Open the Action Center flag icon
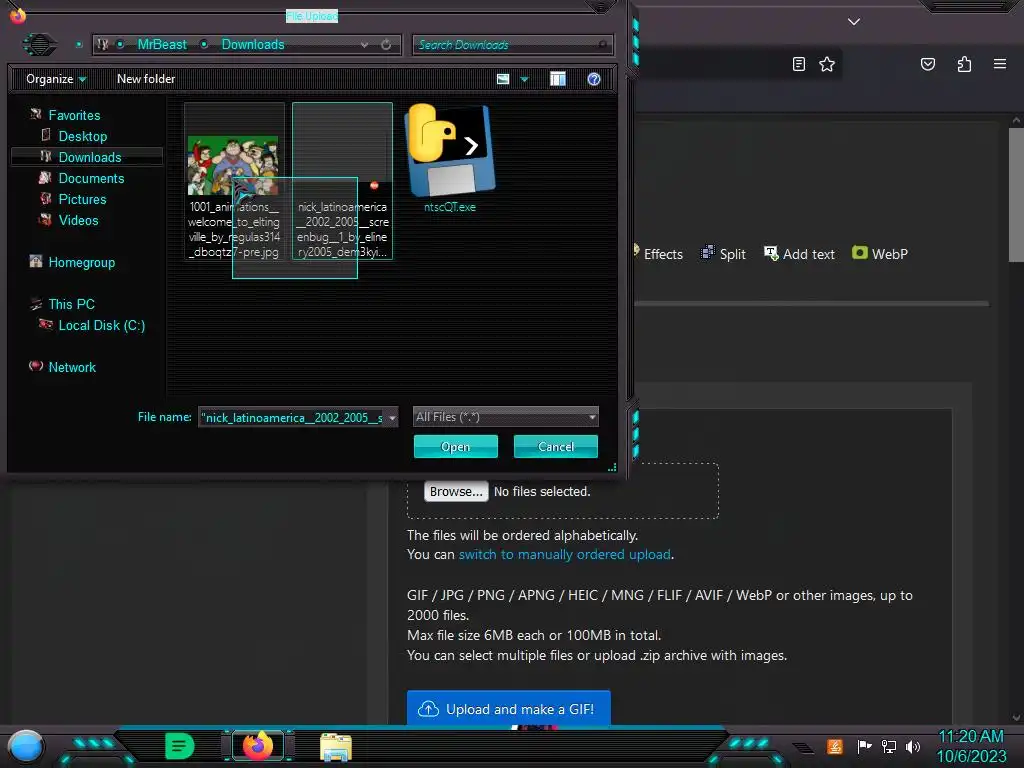 pos(864,746)
